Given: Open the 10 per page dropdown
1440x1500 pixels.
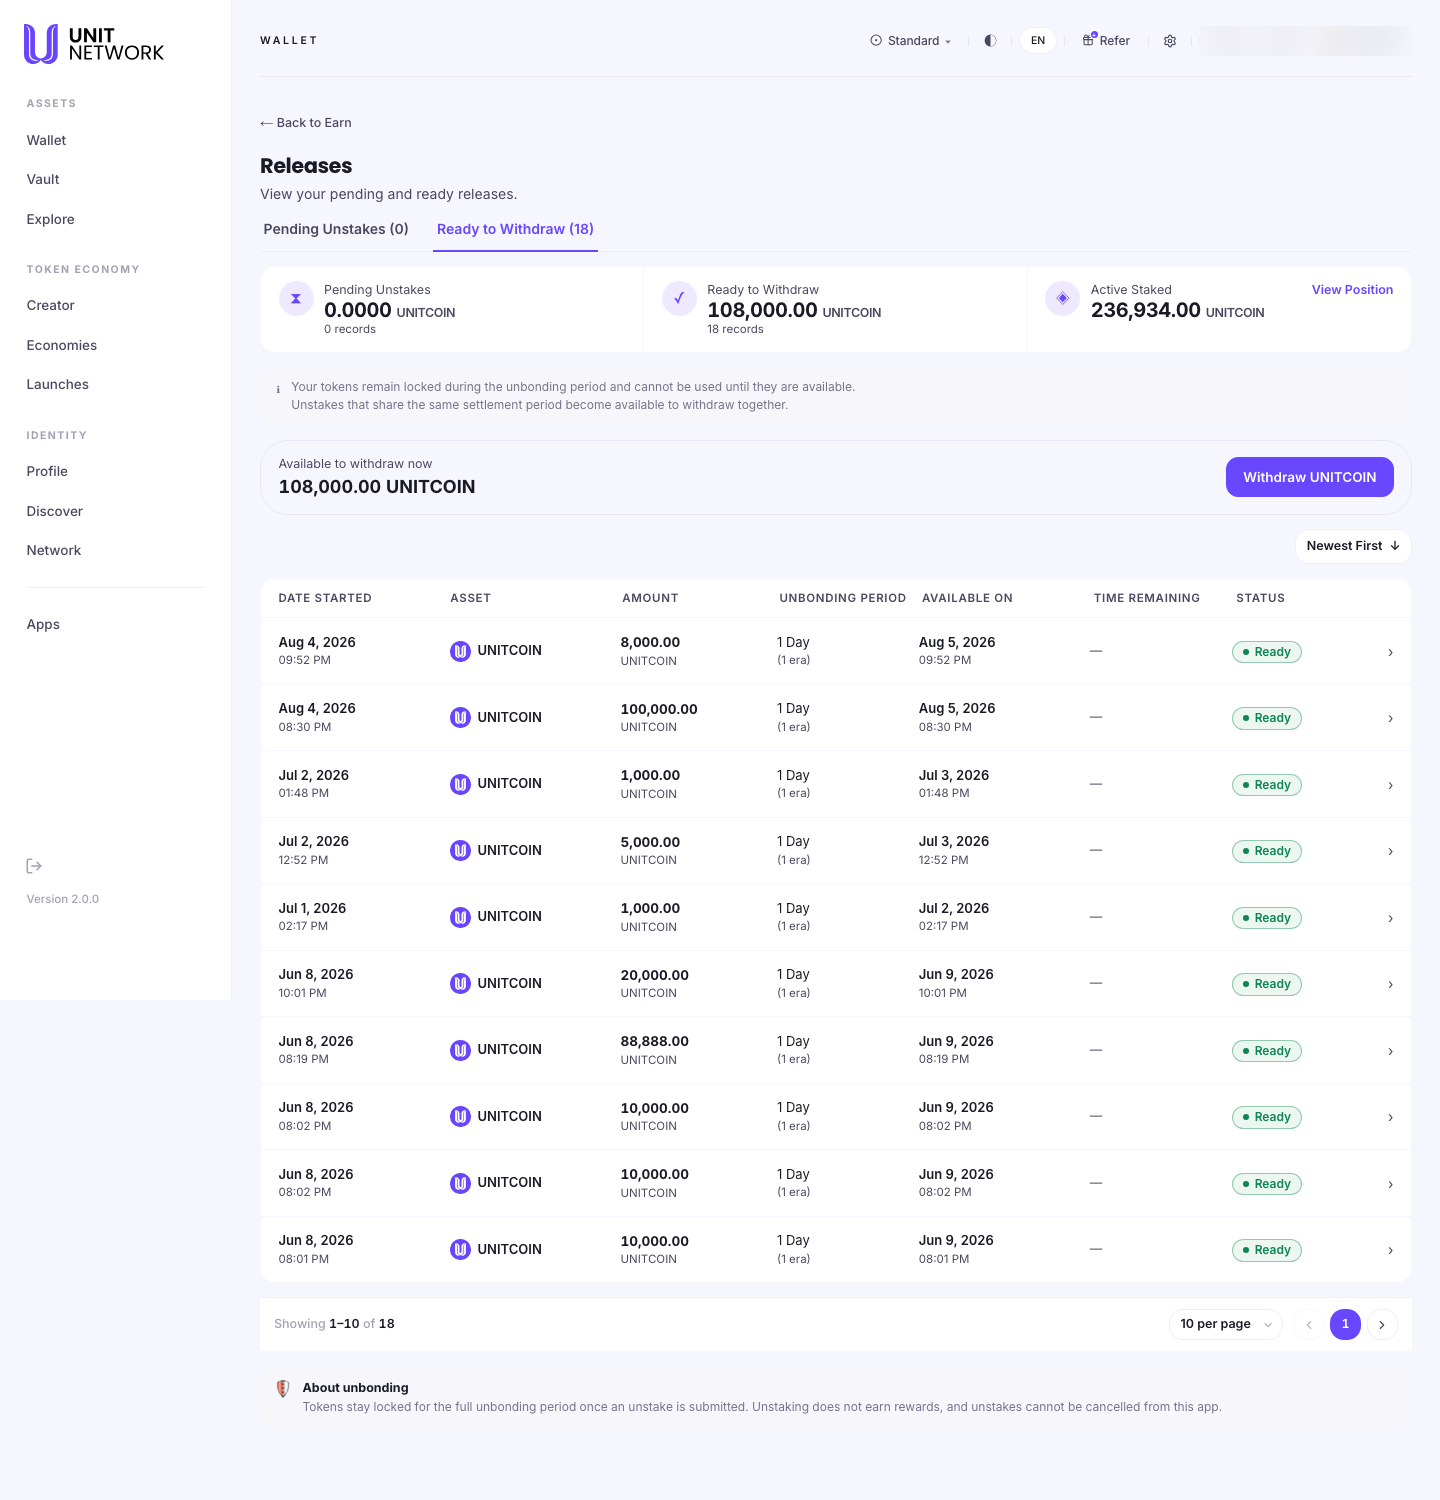Looking at the screenshot, I should click(x=1226, y=1324).
